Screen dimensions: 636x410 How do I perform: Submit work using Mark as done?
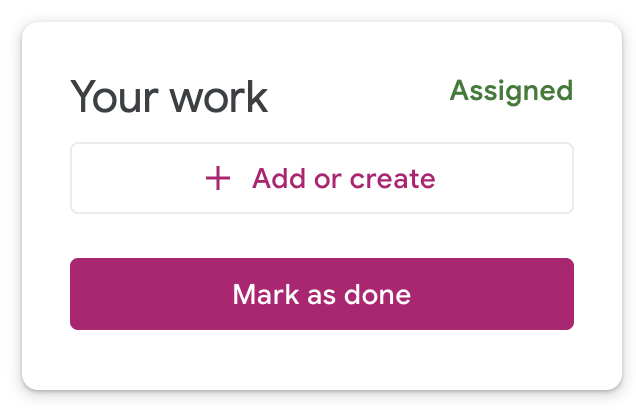coord(321,294)
